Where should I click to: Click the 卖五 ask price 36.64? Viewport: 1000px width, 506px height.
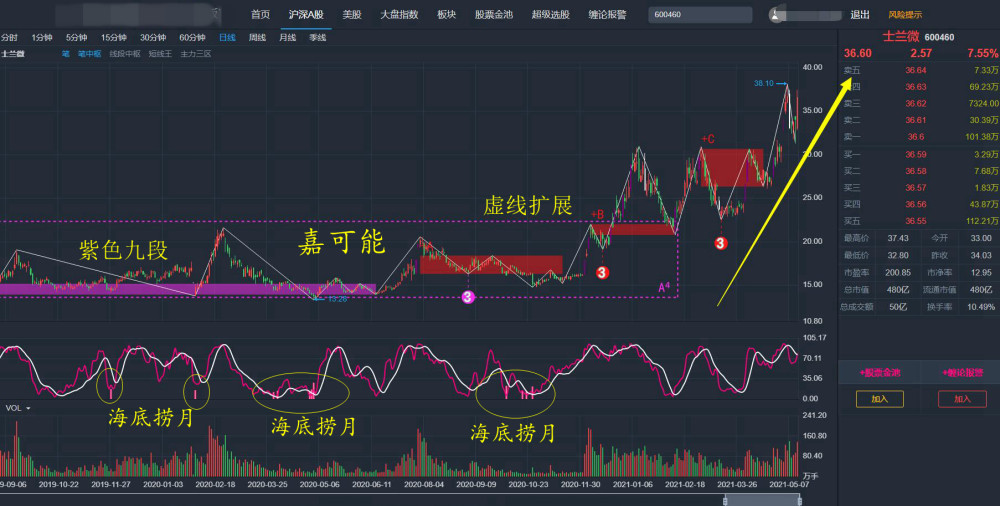click(x=916, y=70)
